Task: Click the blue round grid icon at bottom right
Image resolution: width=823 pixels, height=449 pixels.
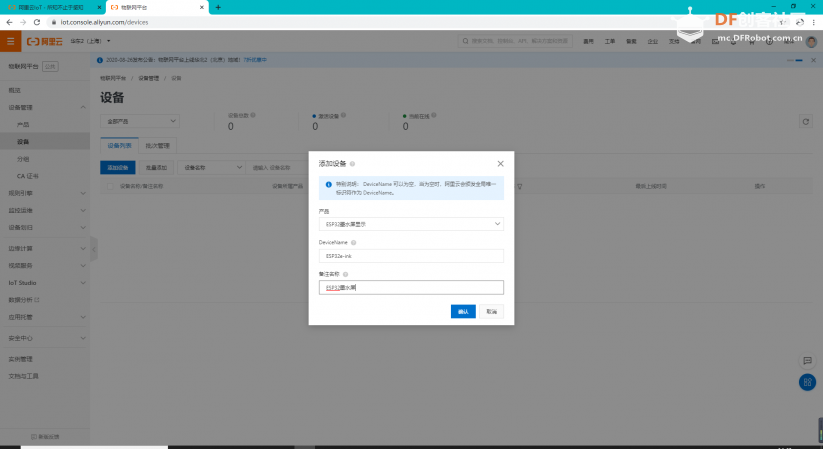Action: [807, 382]
